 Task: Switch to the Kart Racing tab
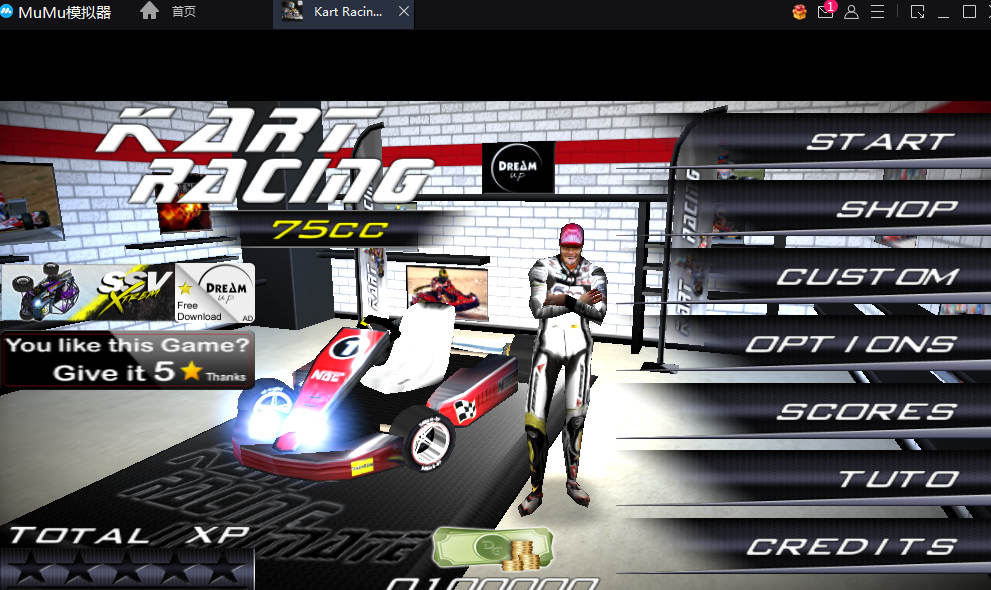coord(345,12)
